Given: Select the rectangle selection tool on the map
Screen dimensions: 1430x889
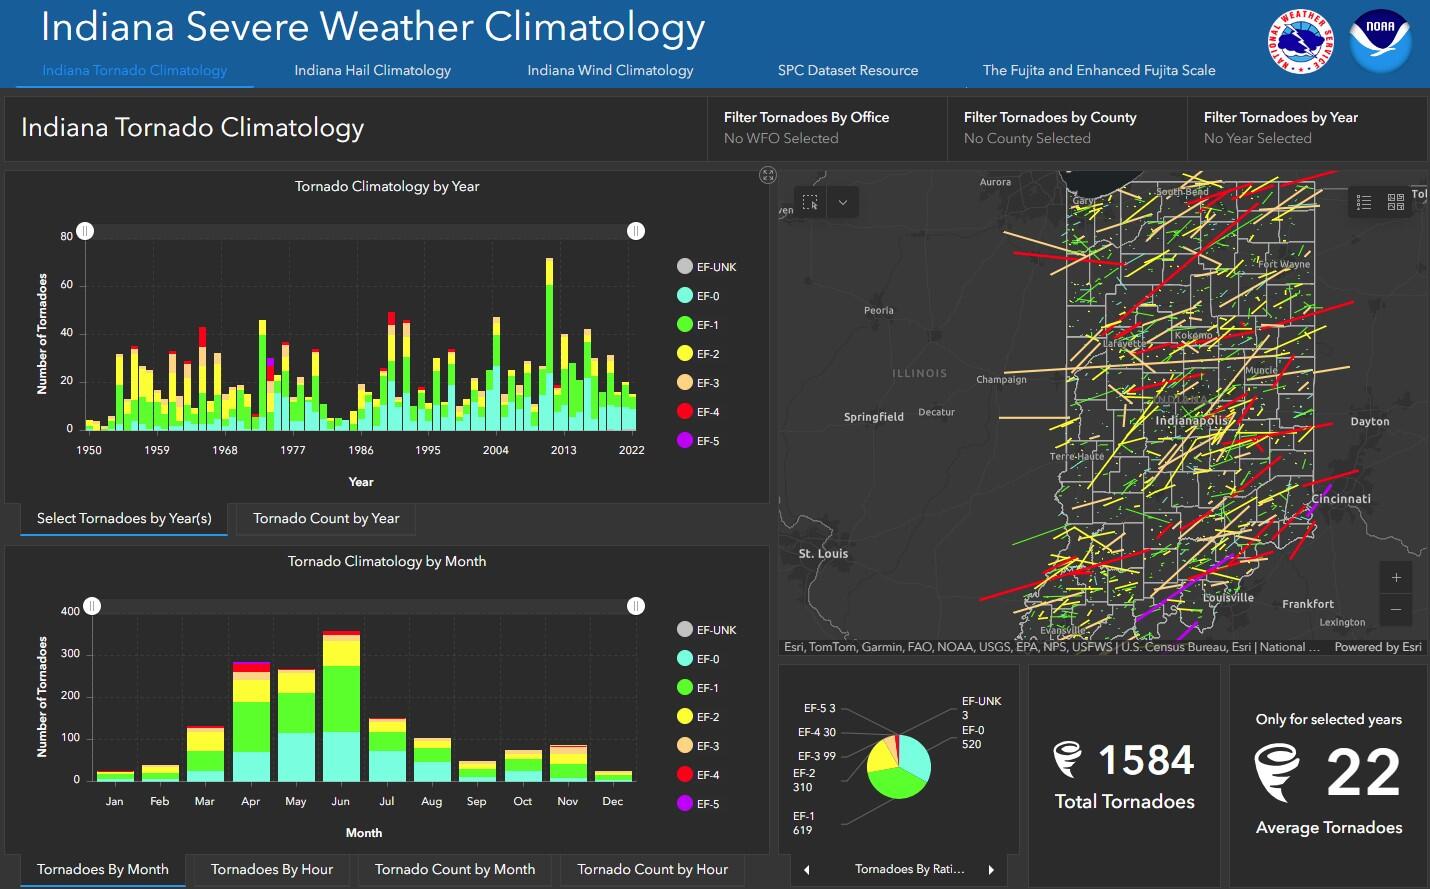Looking at the screenshot, I should point(812,201).
